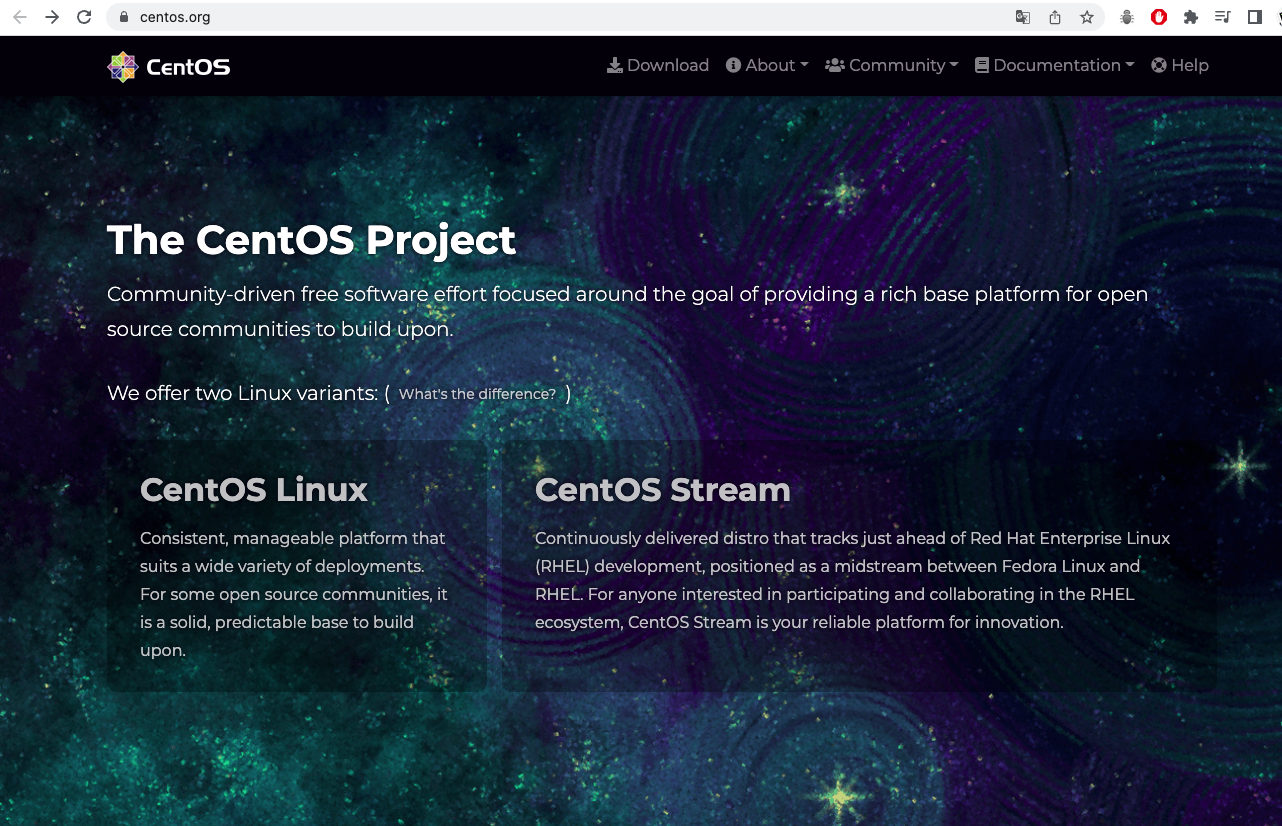Click the padlock icon in address bar
This screenshot has width=1282, height=826.
tap(124, 17)
